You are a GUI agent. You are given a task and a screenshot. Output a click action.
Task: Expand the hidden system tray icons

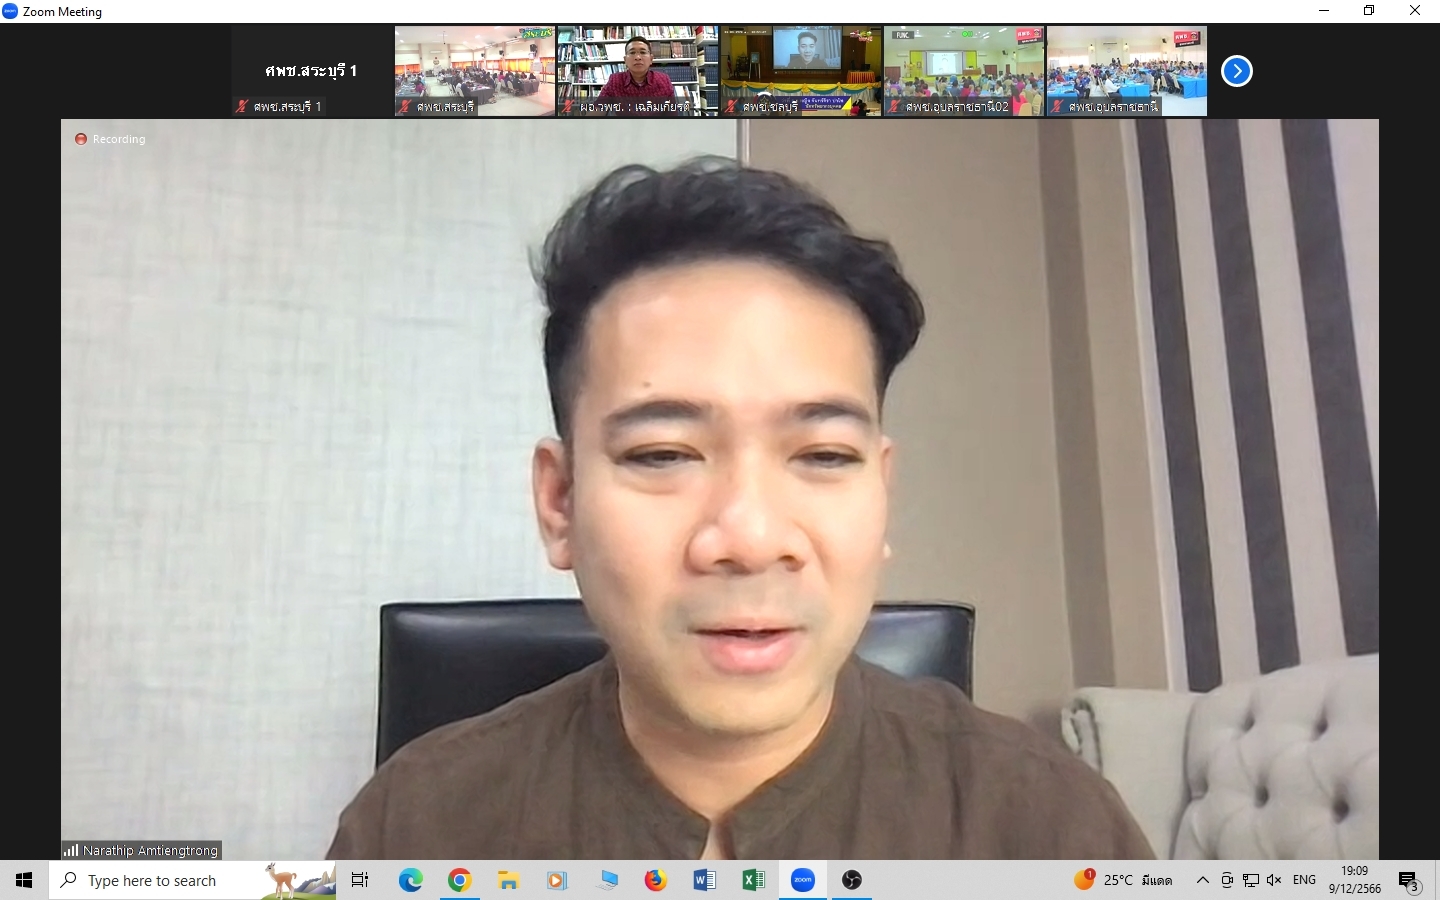click(1203, 880)
